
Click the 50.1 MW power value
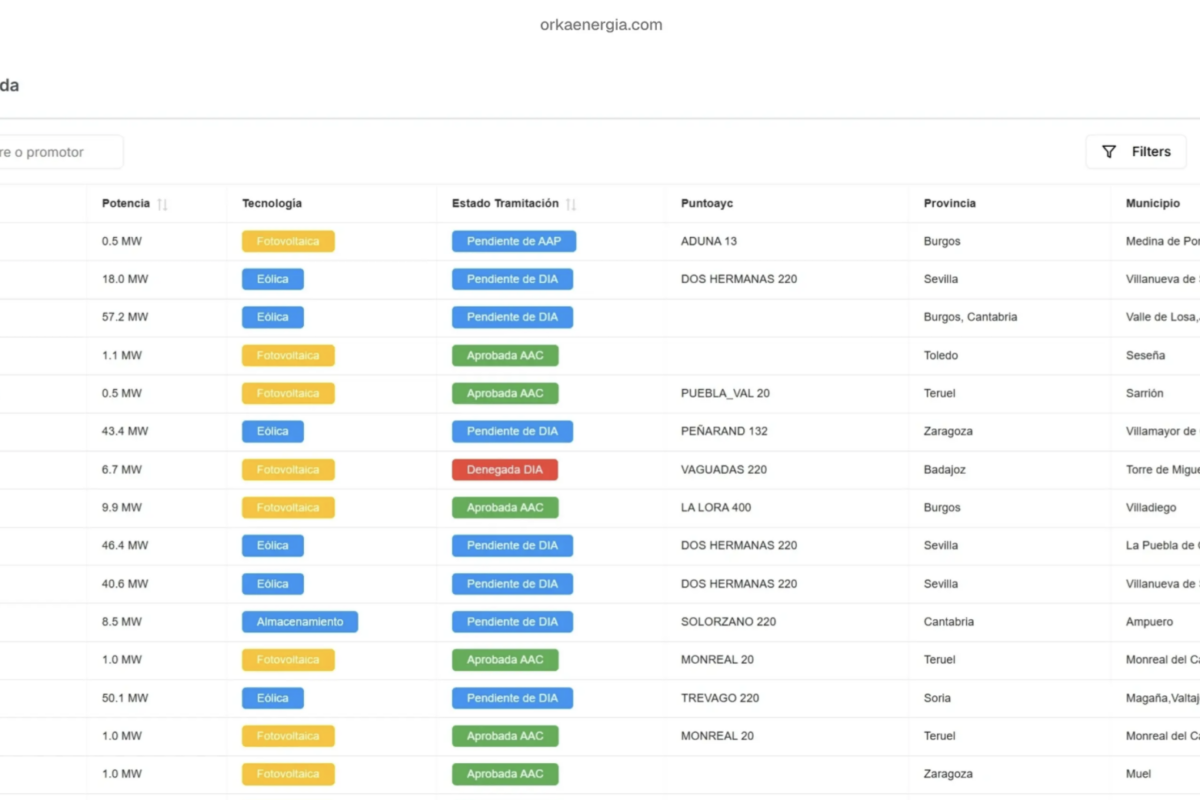pyautogui.click(x=125, y=698)
